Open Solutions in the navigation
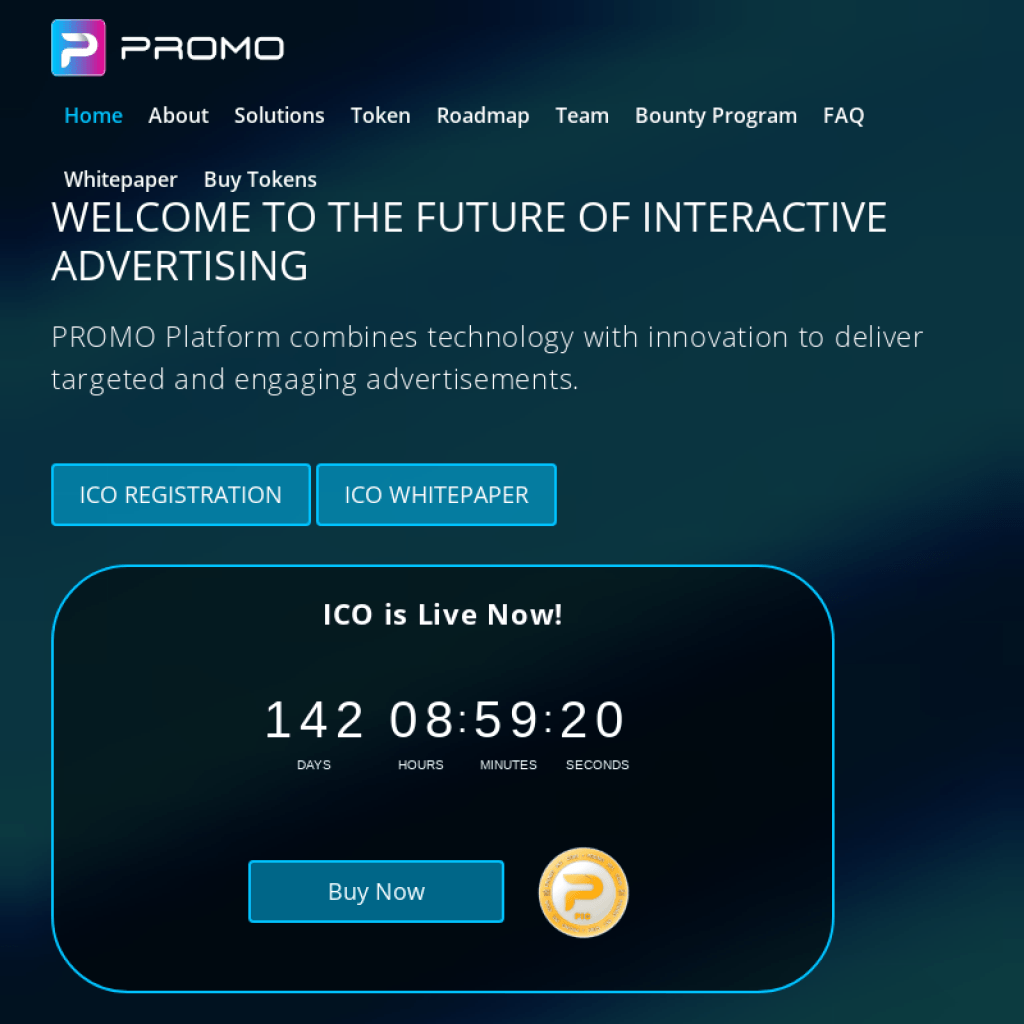 (280, 116)
